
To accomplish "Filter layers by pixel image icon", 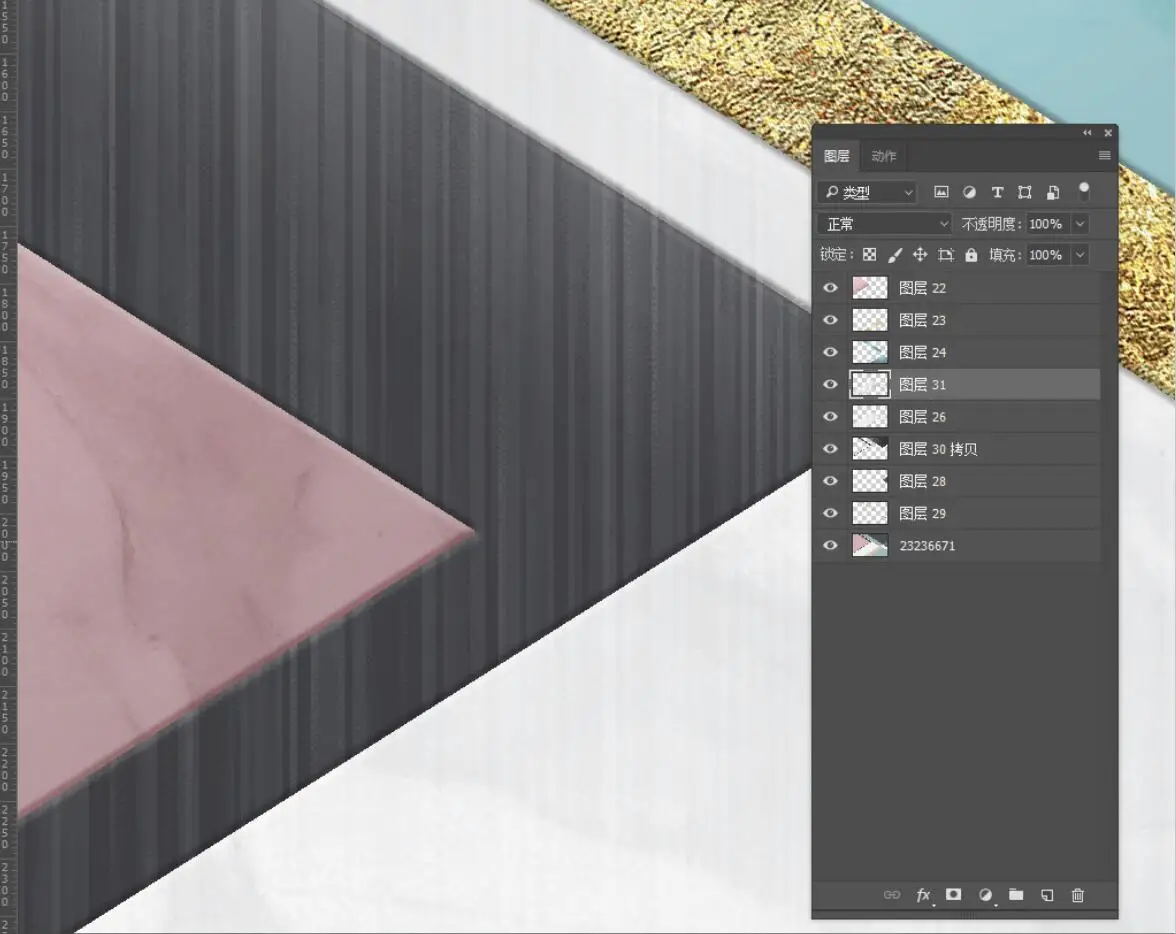I will pos(940,192).
